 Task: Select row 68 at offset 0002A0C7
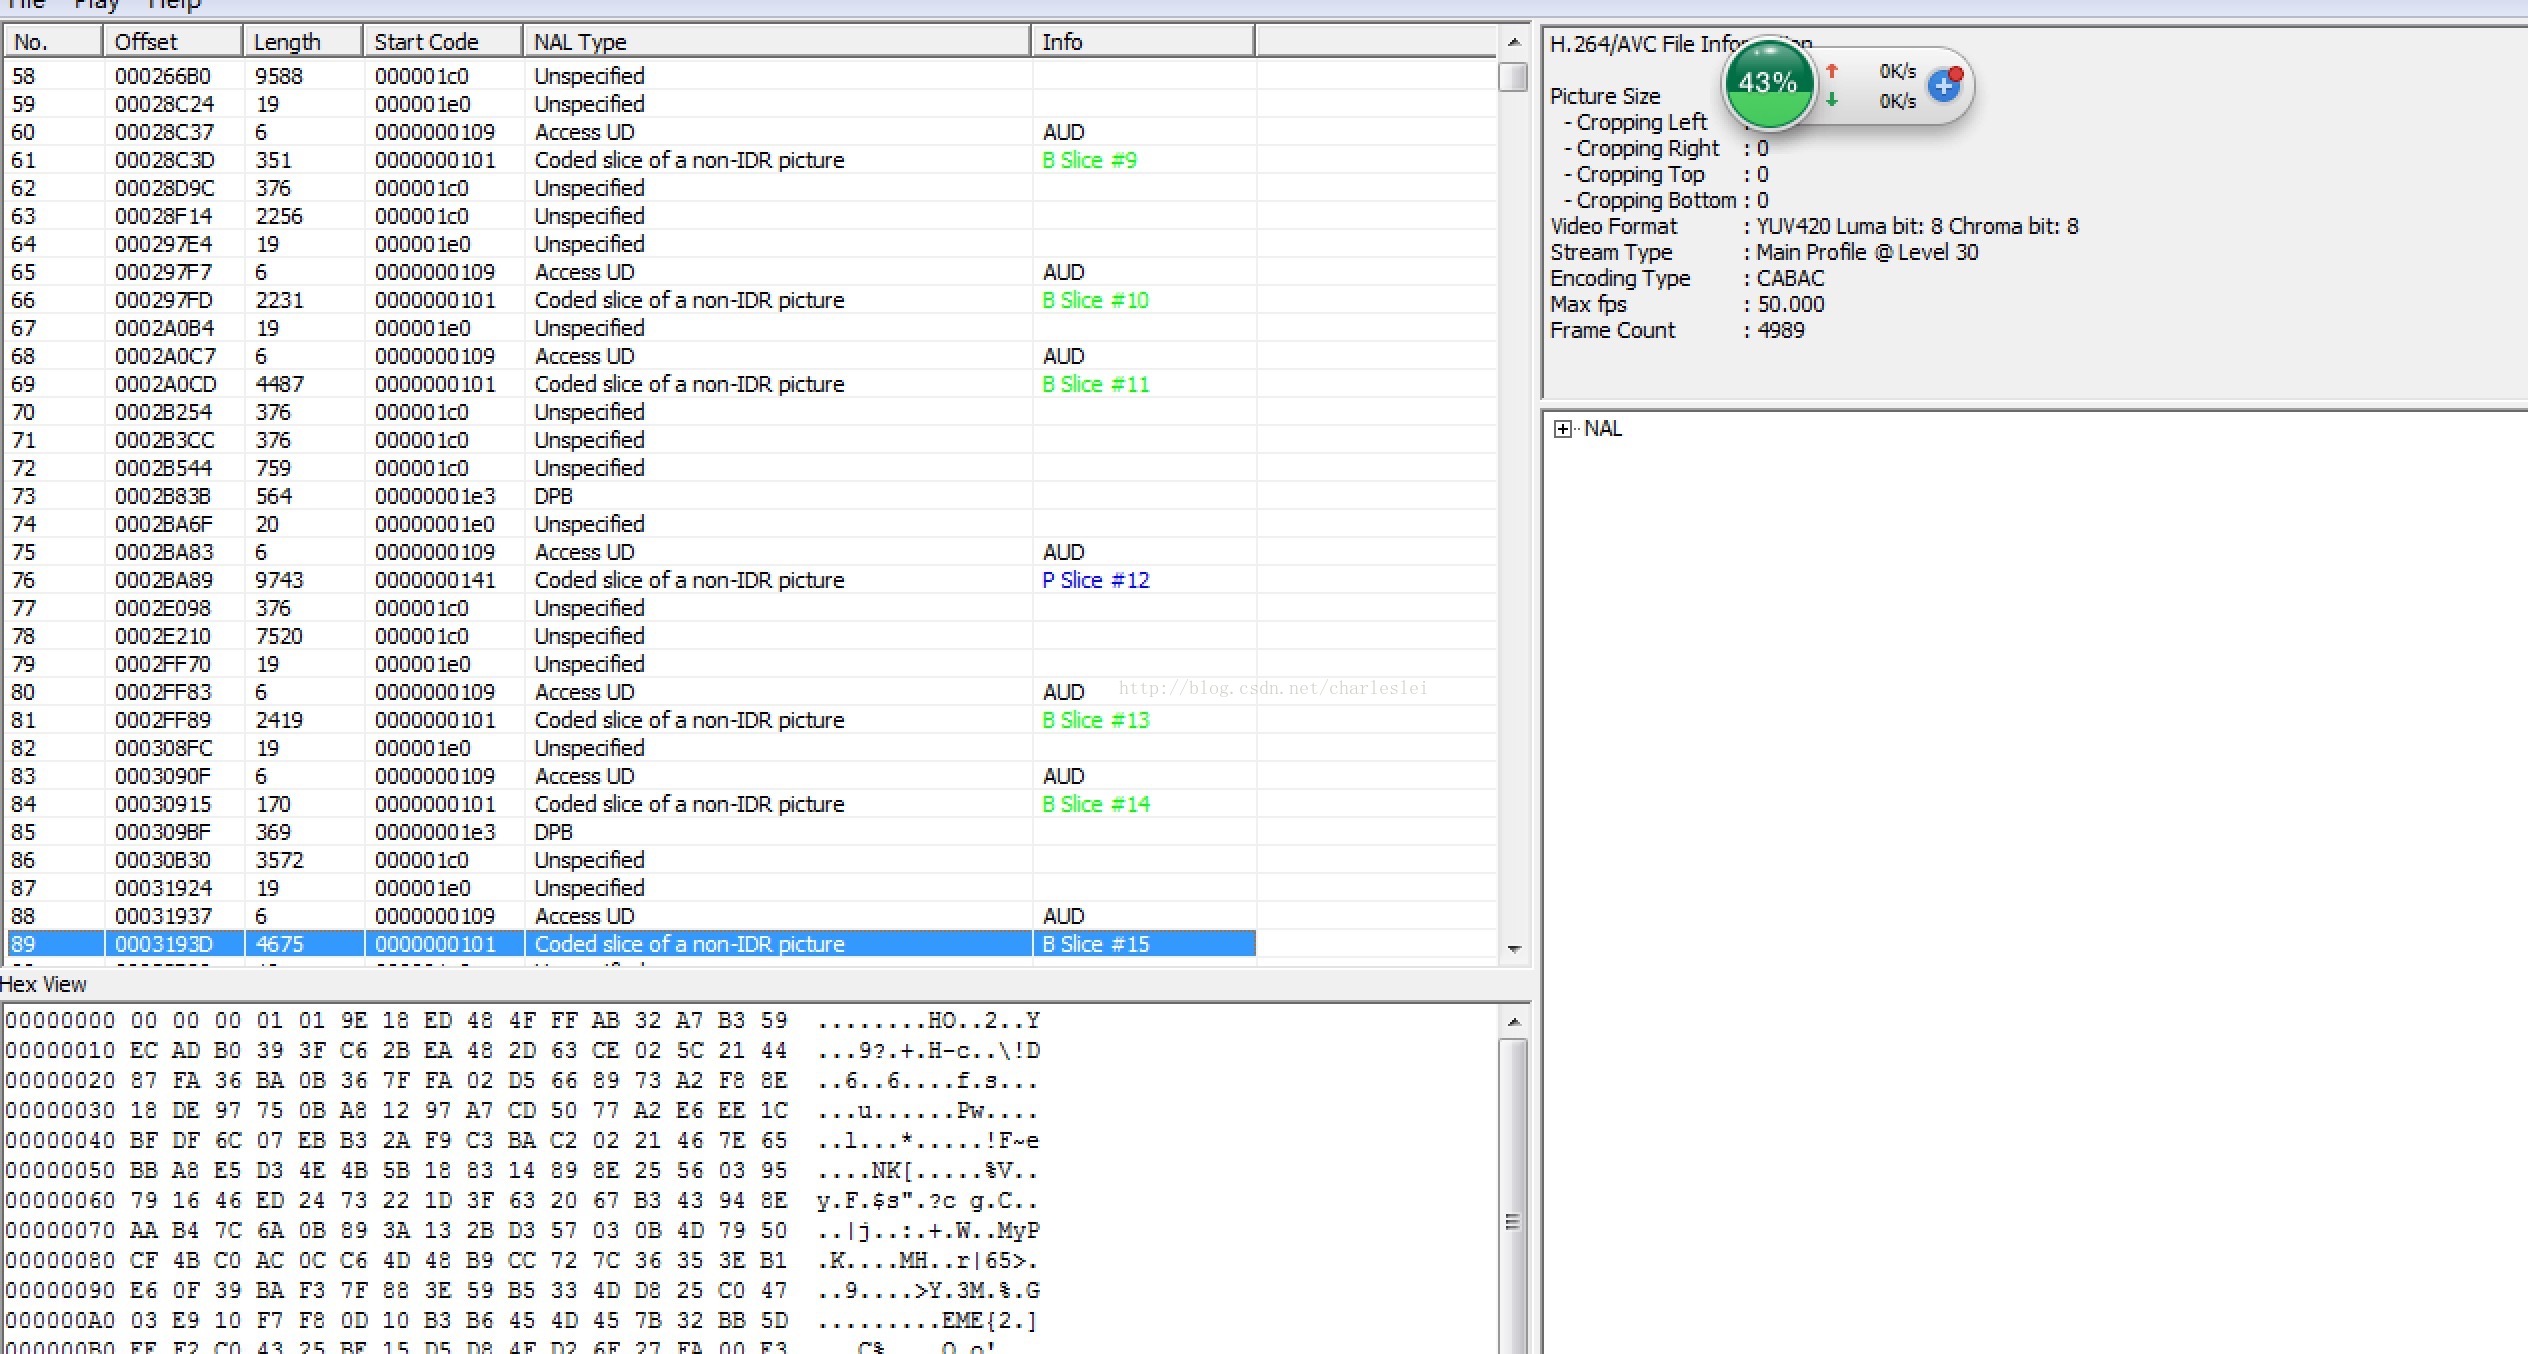(631, 356)
